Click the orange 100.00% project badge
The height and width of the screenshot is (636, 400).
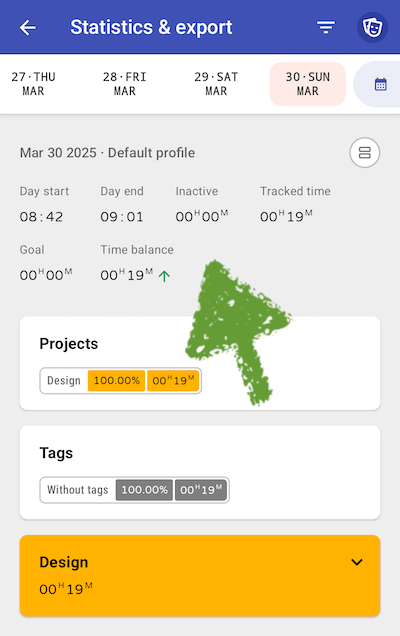click(116, 380)
